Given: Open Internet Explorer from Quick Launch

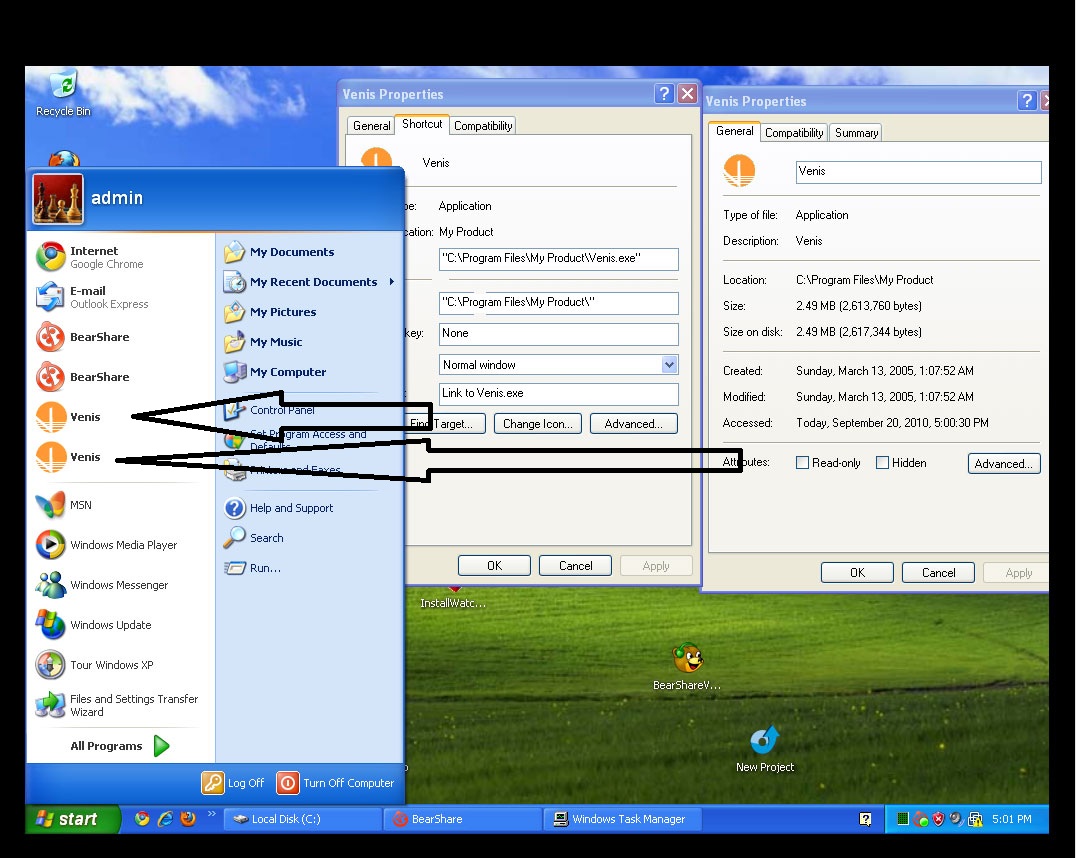Looking at the screenshot, I should [x=165, y=818].
